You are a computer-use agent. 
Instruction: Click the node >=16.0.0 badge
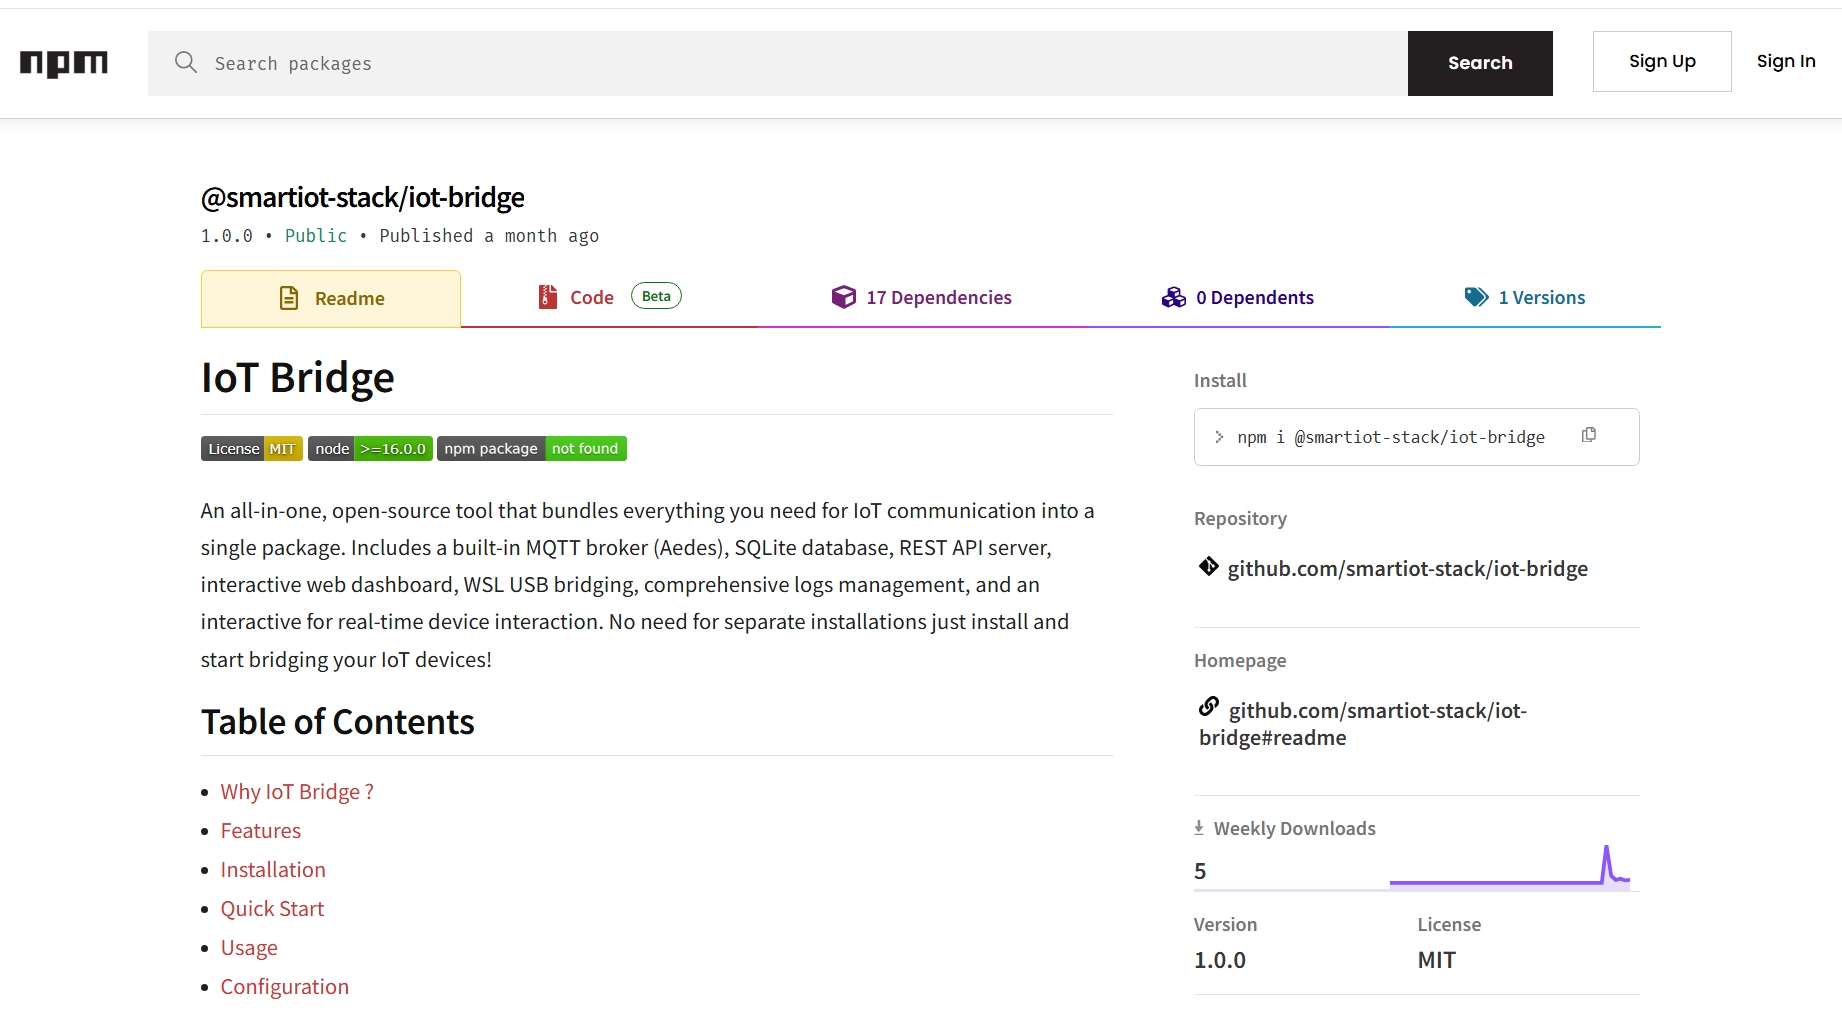click(370, 449)
